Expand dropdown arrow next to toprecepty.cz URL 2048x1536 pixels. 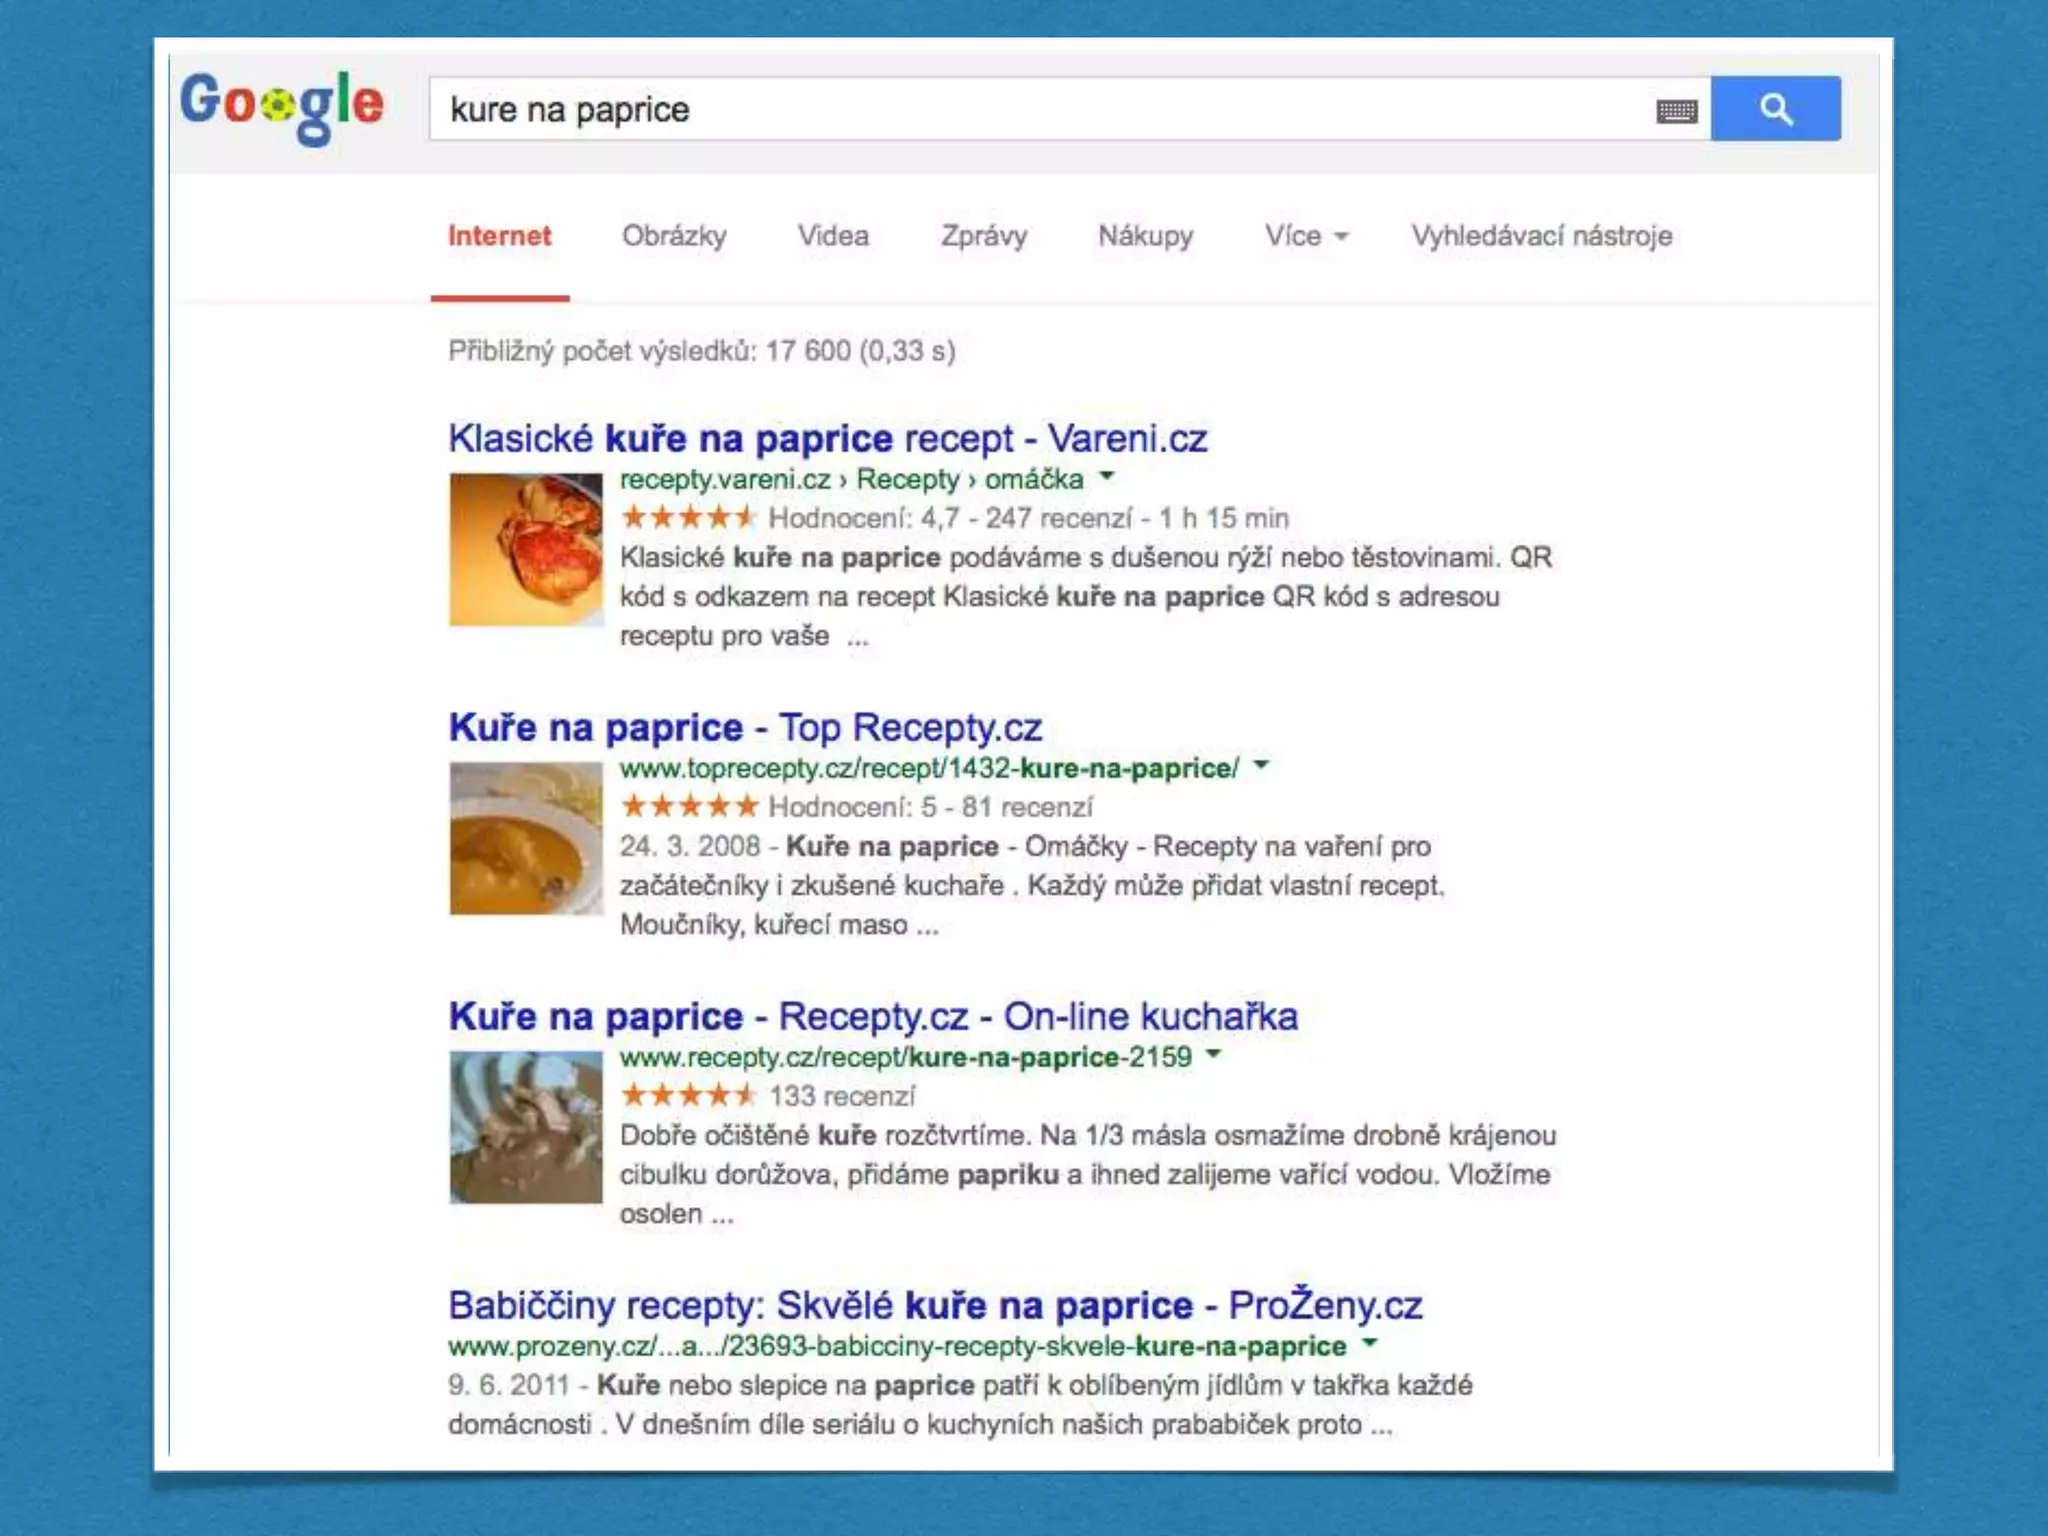coord(1261,765)
